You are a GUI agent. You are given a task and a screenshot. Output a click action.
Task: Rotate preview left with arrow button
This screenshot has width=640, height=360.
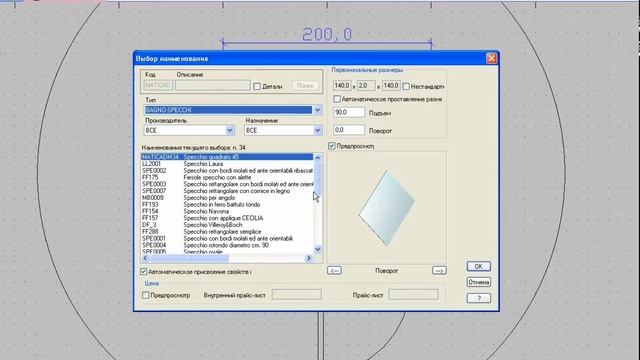334,271
